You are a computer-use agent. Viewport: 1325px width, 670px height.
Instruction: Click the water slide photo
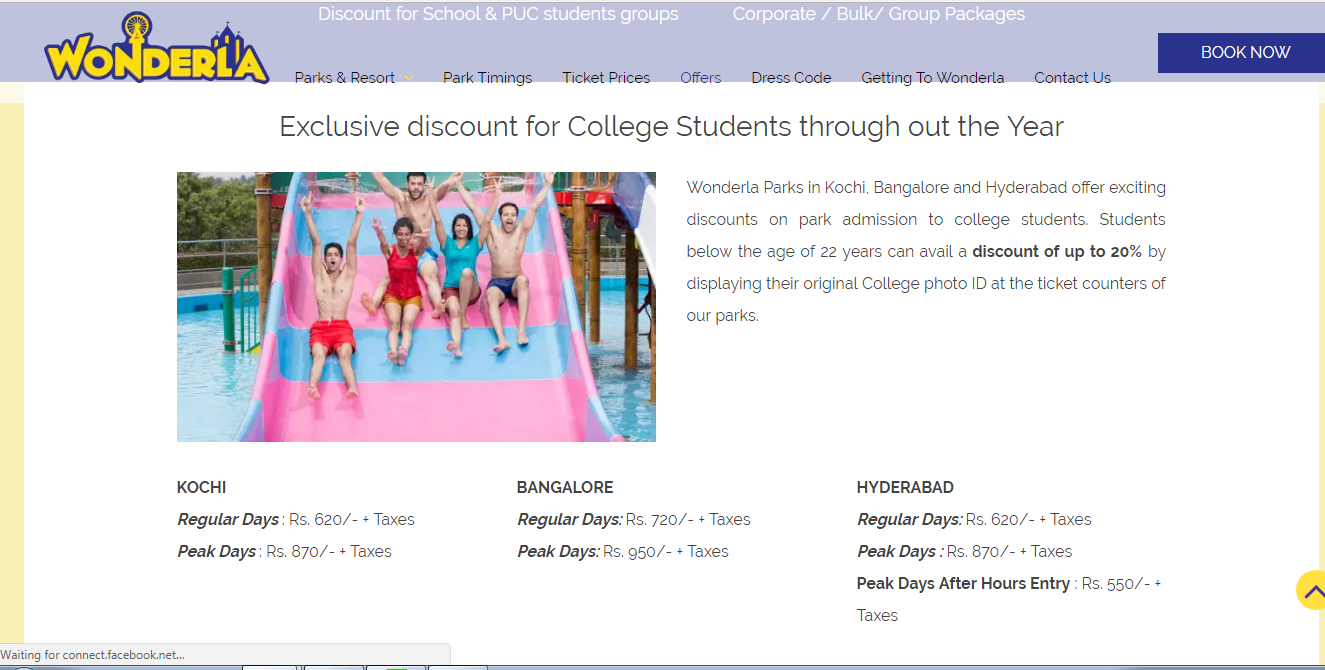coord(416,307)
